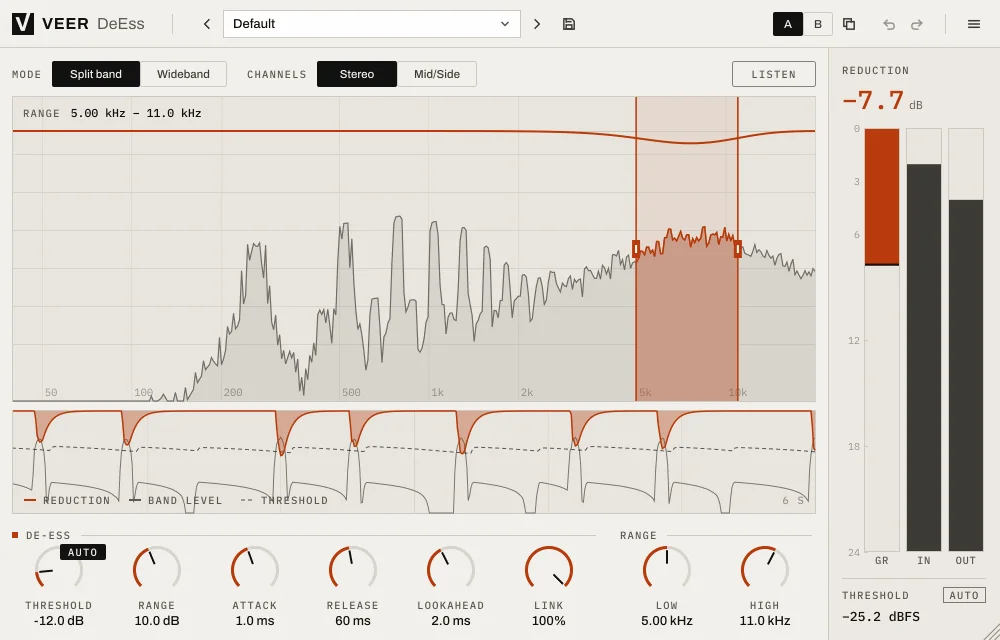
Task: Click the 11.0 kHz high value
Action: click(765, 621)
